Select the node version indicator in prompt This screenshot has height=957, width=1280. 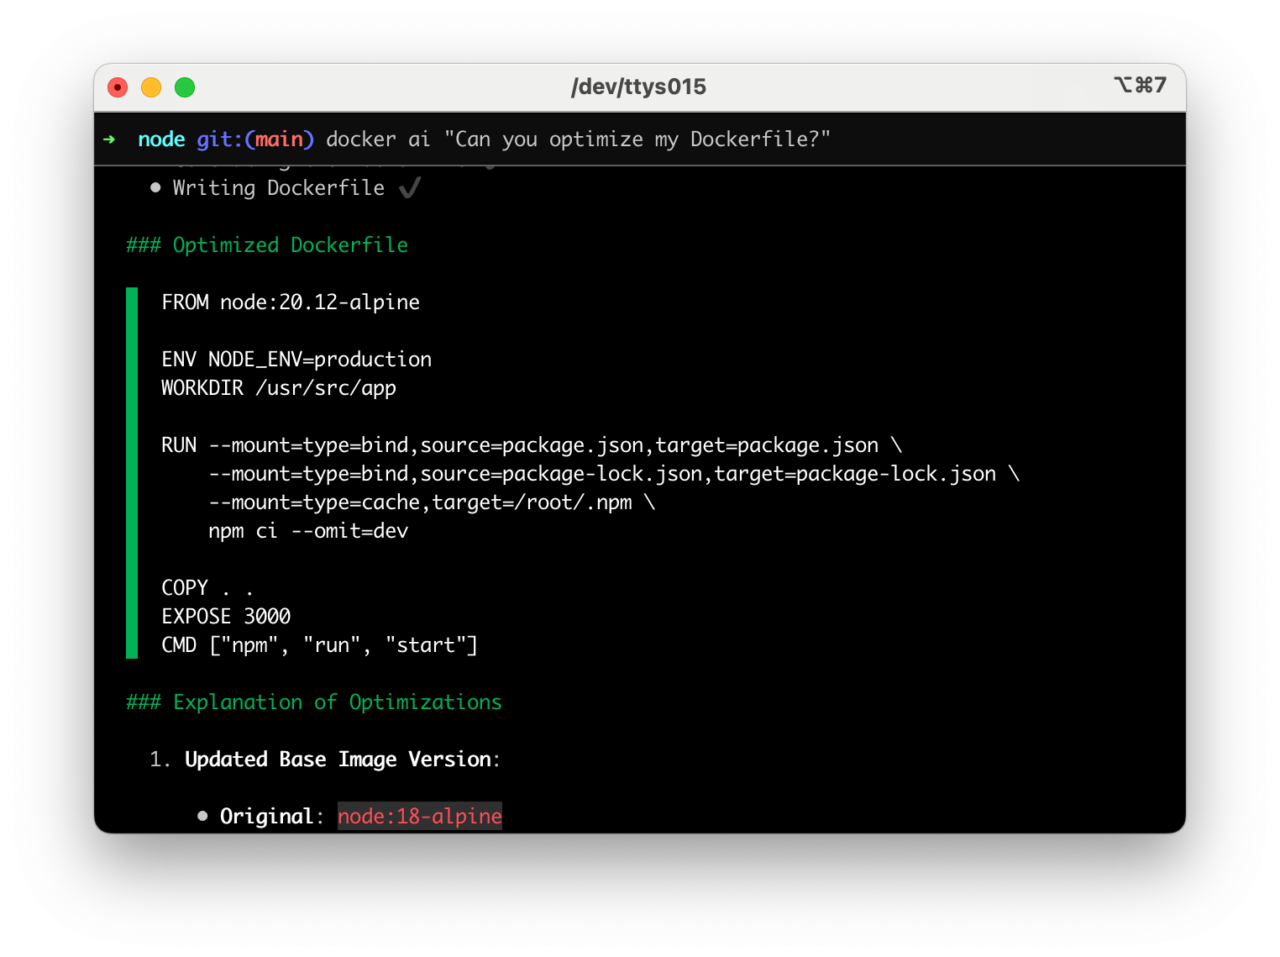(161, 139)
